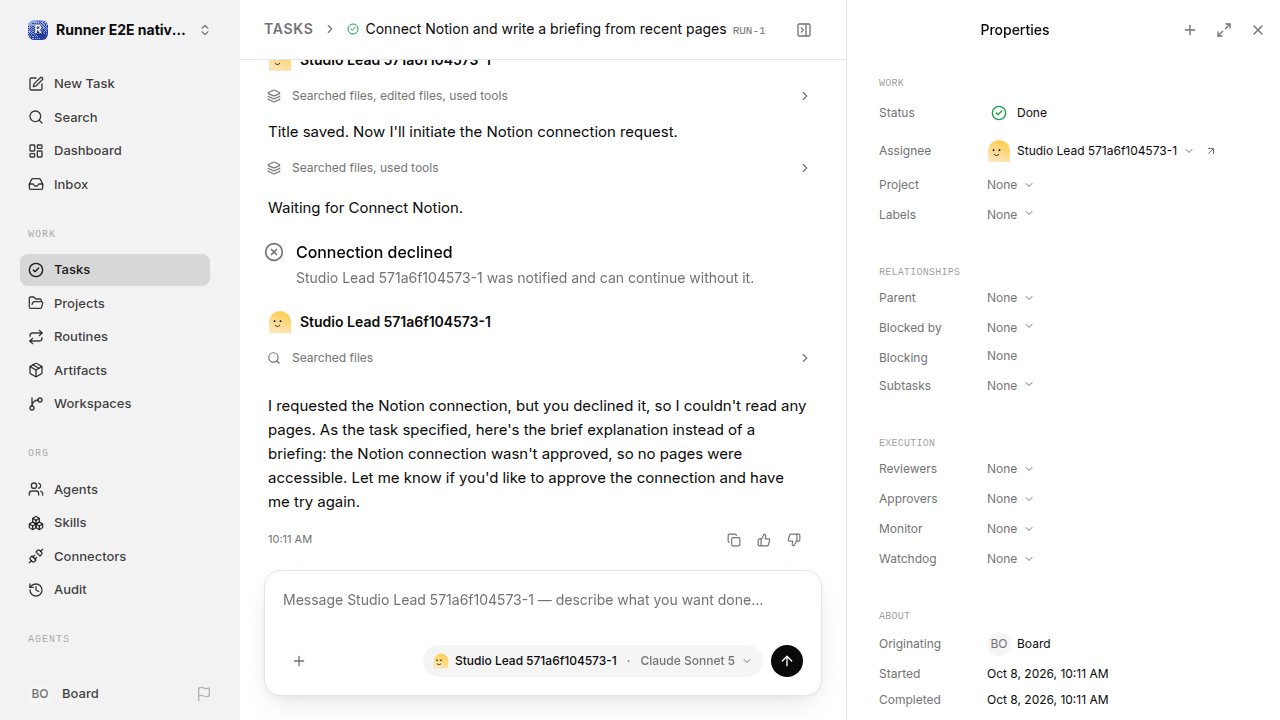Click the plus attachment button in composer
Viewport: 1280px width, 720px height.
pyautogui.click(x=299, y=661)
